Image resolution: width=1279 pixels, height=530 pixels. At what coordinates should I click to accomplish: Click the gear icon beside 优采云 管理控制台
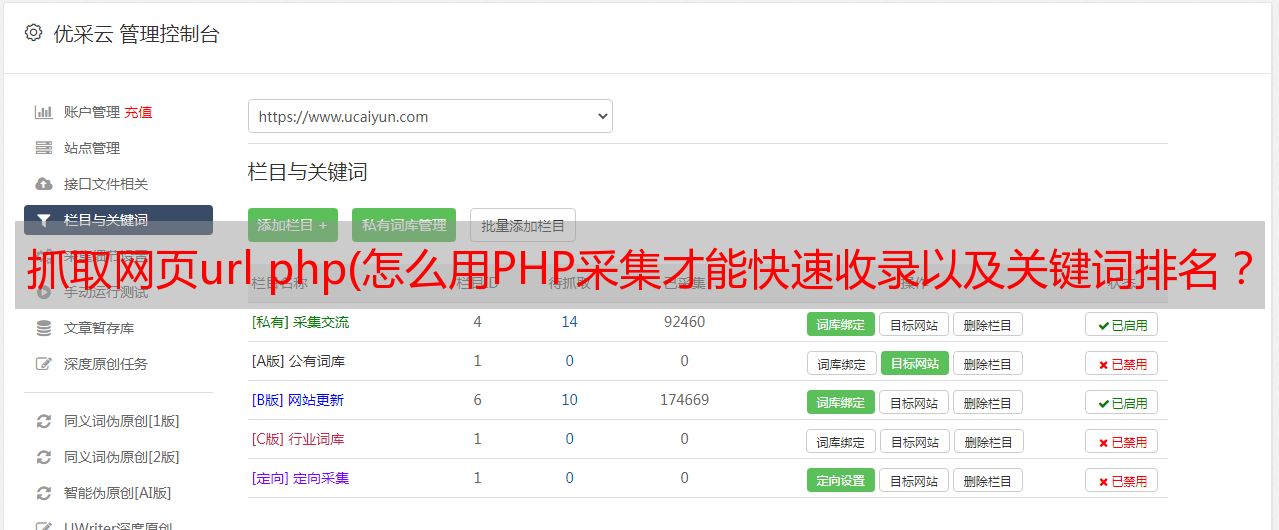tap(33, 33)
